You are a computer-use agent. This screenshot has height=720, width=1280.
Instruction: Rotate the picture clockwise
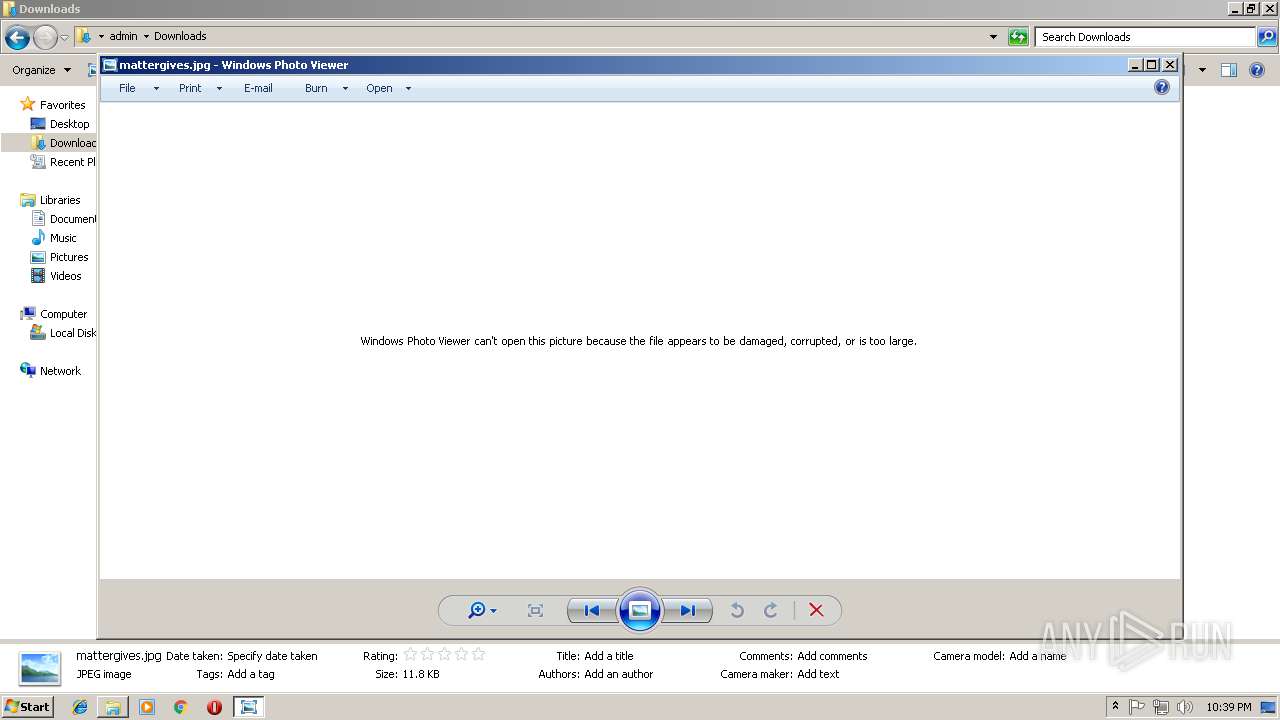pyautogui.click(x=771, y=610)
